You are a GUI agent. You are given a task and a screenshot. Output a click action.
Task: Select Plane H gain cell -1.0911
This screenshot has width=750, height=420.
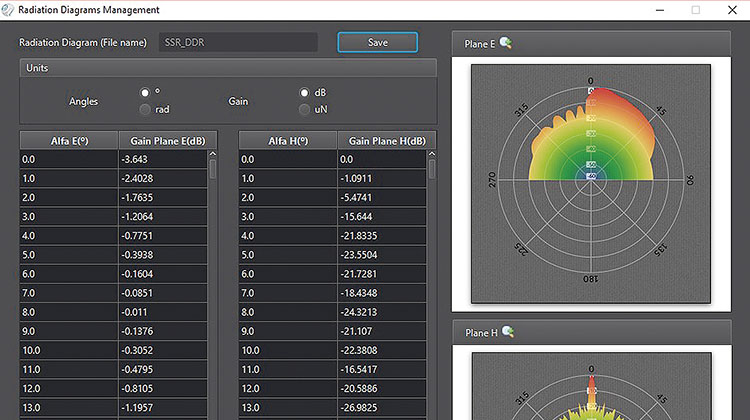(x=382, y=178)
